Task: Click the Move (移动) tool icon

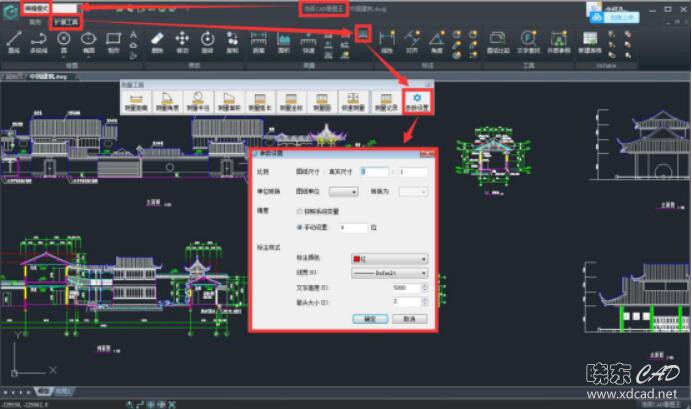Action: (182, 40)
